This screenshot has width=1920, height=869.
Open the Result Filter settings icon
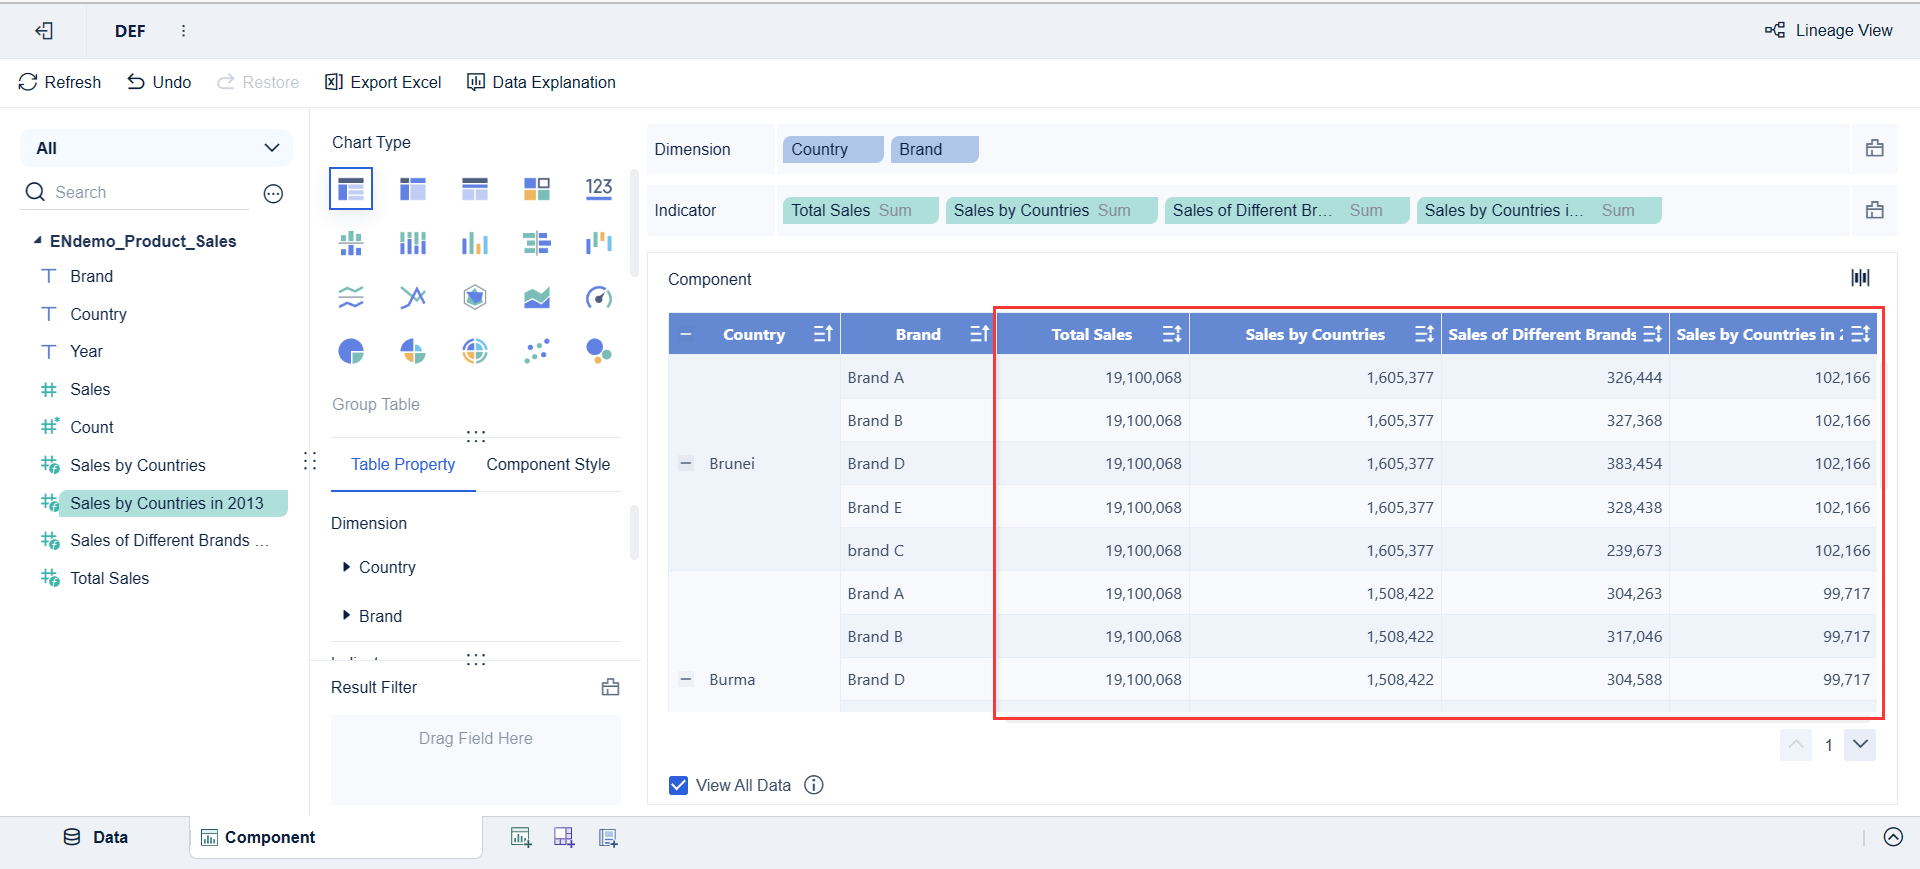pyautogui.click(x=610, y=687)
